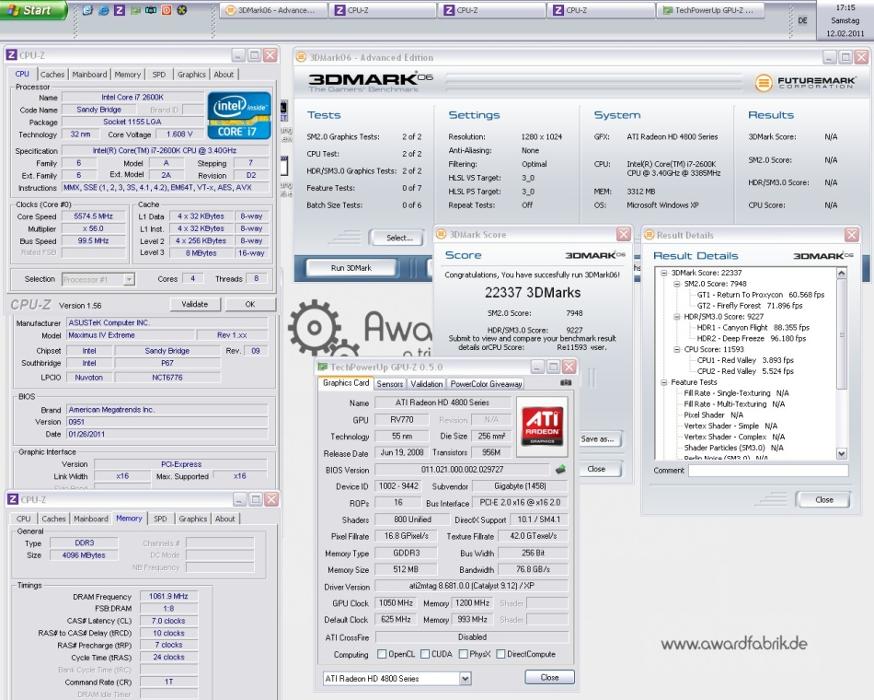
Task: Switch to 3DMark06 Advanced taskbar button
Action: pos(273,10)
